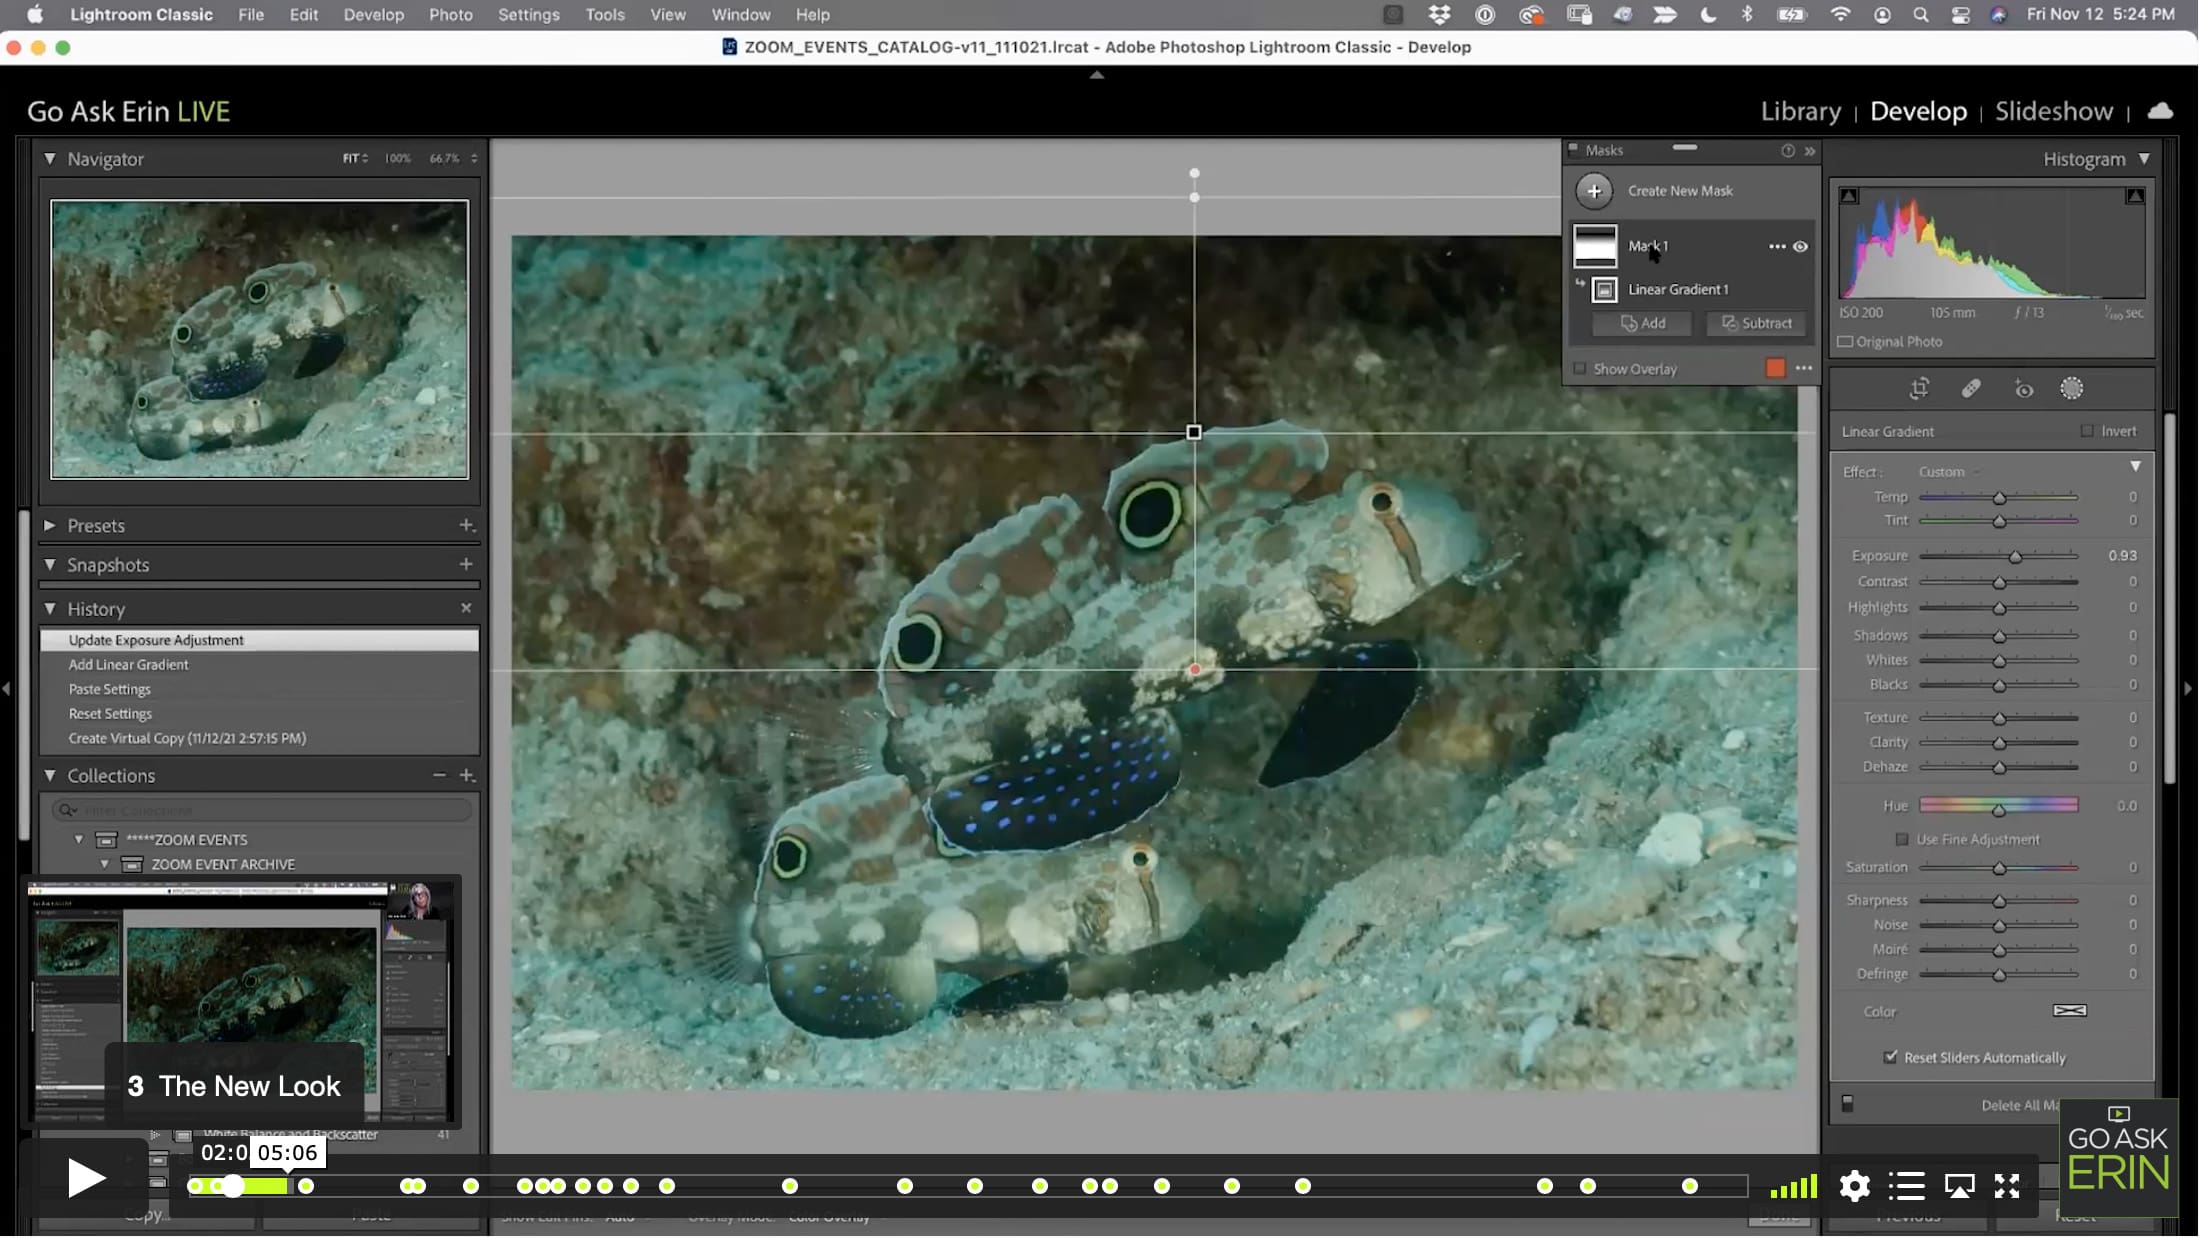
Task: Open the Effect Custom preset dropdown
Action: click(x=1947, y=472)
